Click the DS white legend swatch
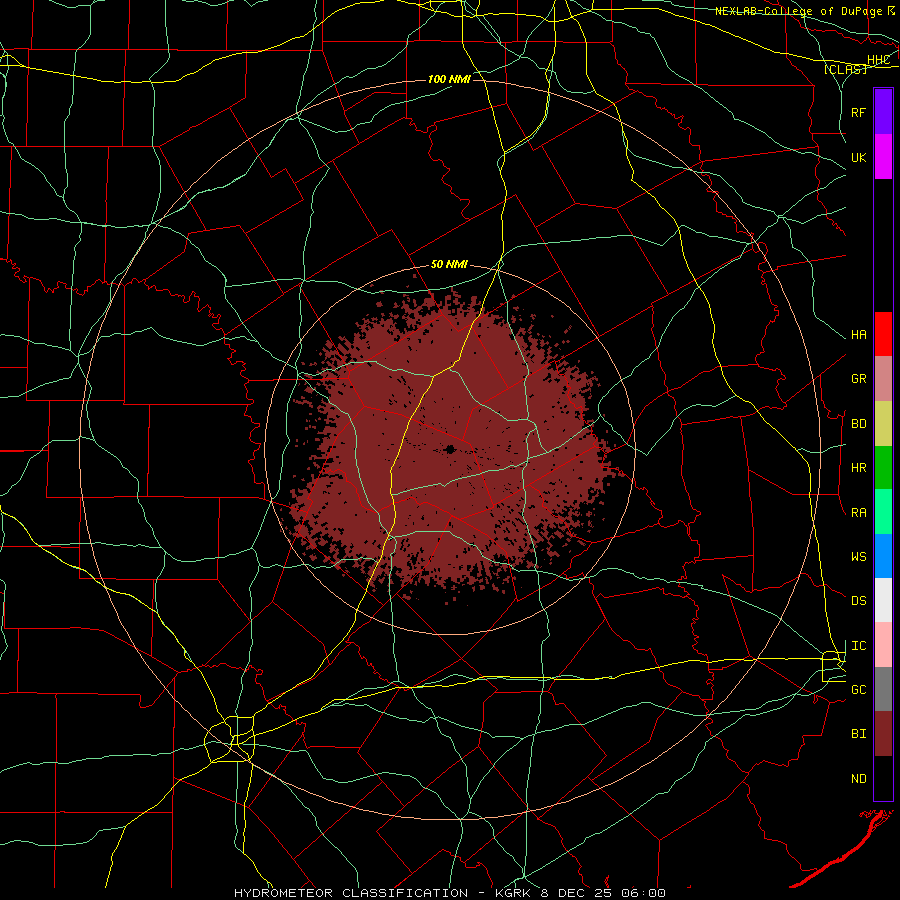Viewport: 900px width, 900px height. click(883, 600)
